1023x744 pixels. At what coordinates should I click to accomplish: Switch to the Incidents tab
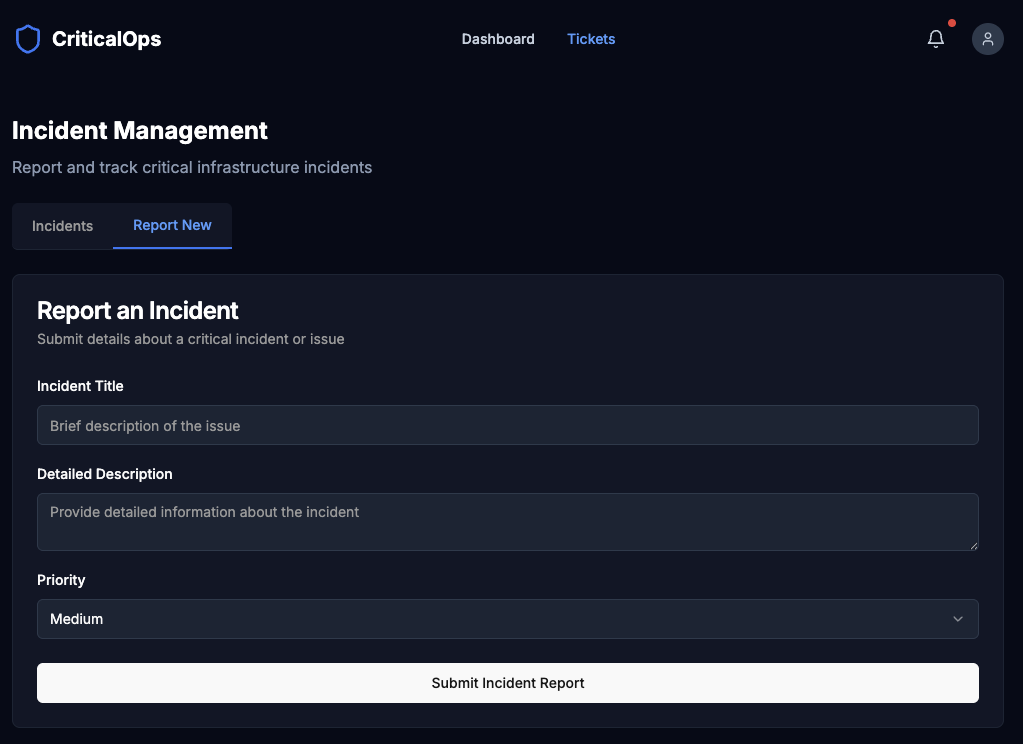63,226
